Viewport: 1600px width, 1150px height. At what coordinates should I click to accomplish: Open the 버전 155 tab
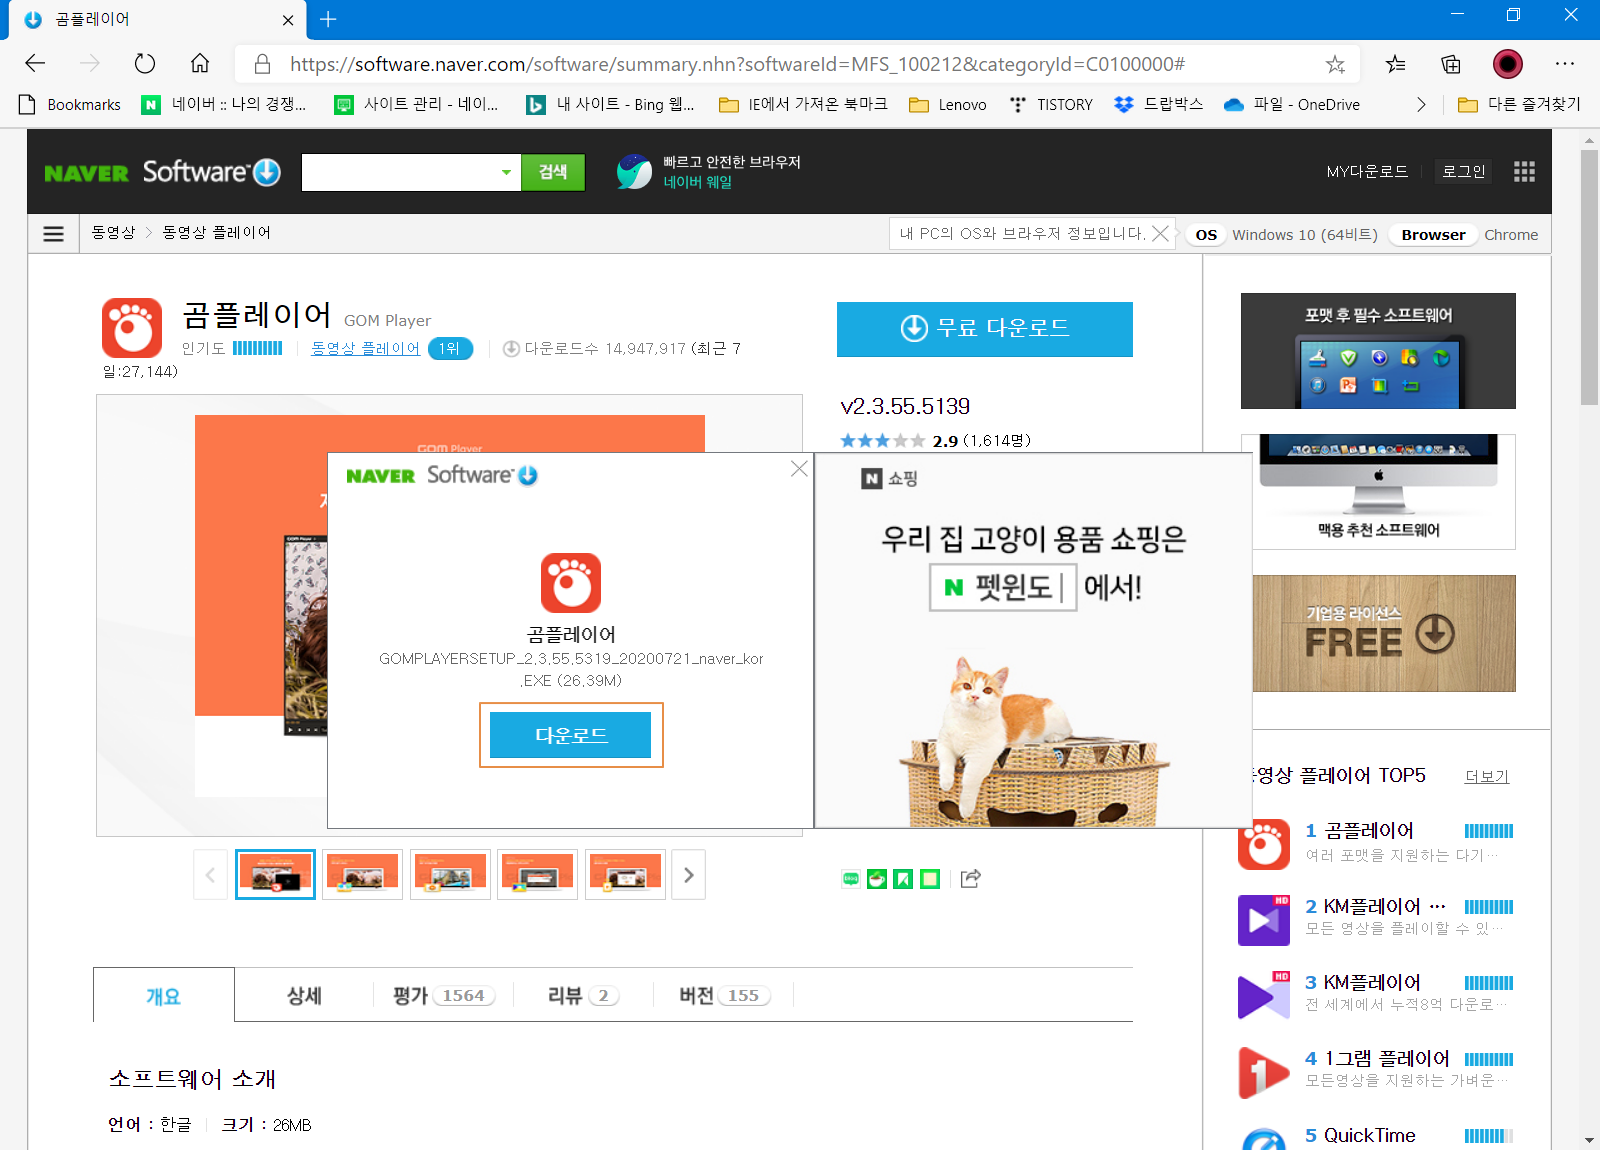[723, 996]
